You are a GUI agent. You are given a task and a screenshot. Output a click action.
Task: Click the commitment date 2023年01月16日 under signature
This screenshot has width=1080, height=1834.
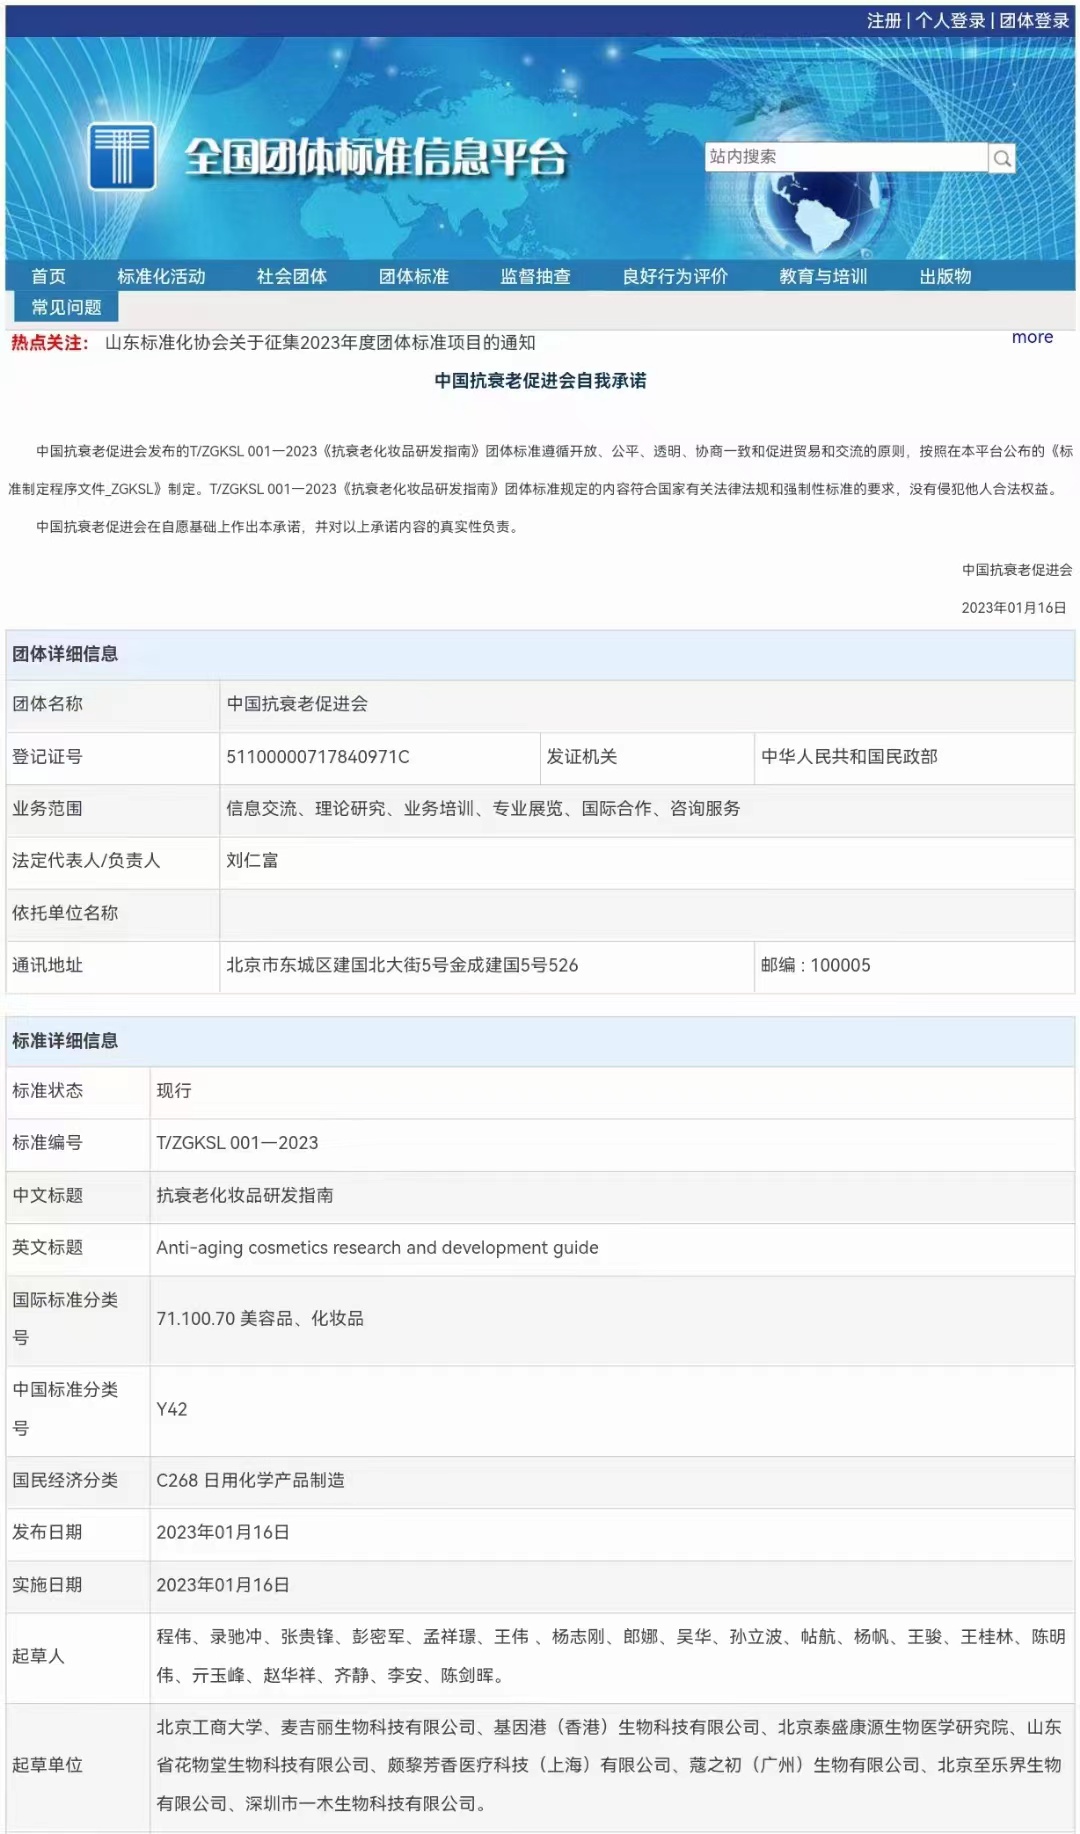(x=1014, y=608)
